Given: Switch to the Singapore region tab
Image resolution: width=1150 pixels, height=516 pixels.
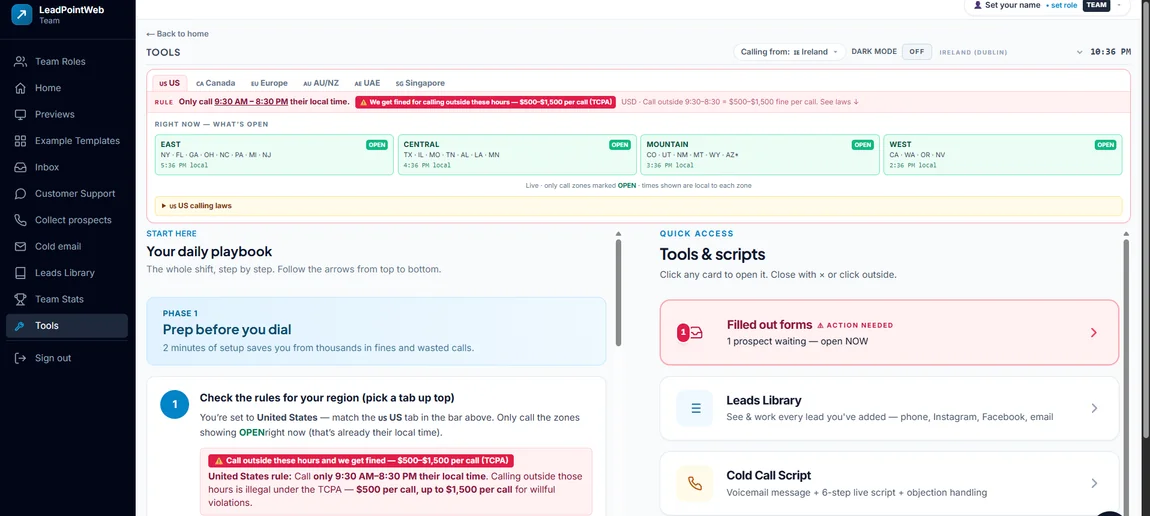Looking at the screenshot, I should (420, 83).
